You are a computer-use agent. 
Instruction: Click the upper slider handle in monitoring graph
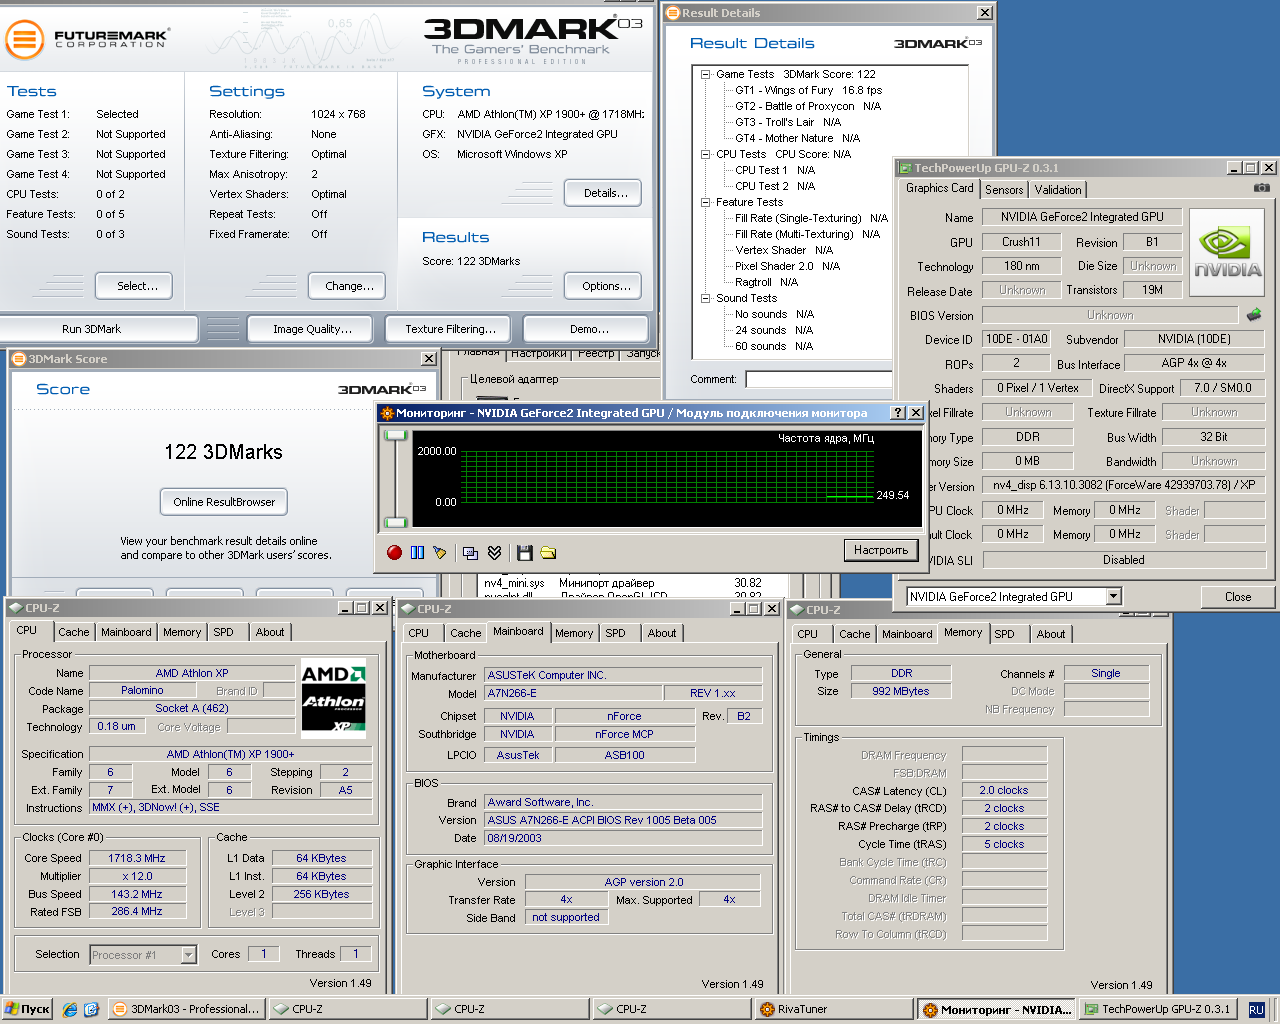click(396, 435)
